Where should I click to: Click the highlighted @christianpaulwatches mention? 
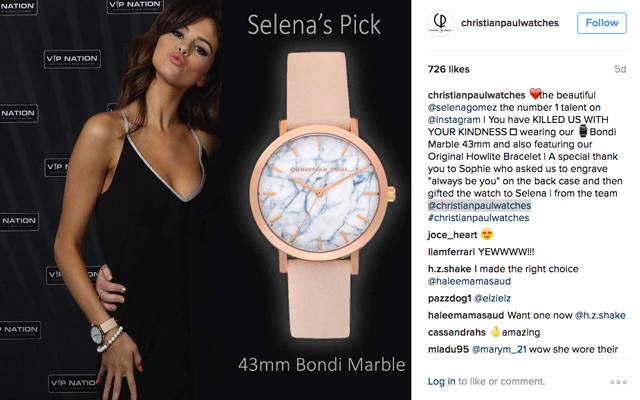(x=479, y=205)
